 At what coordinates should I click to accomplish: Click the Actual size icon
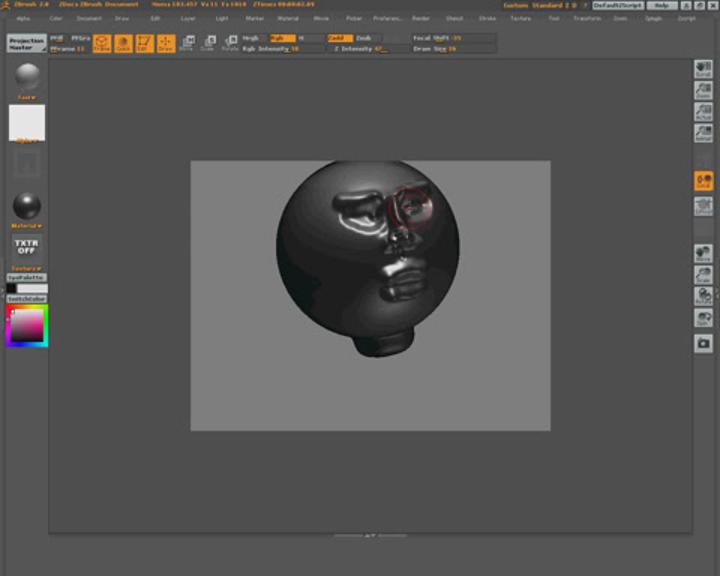(x=703, y=112)
